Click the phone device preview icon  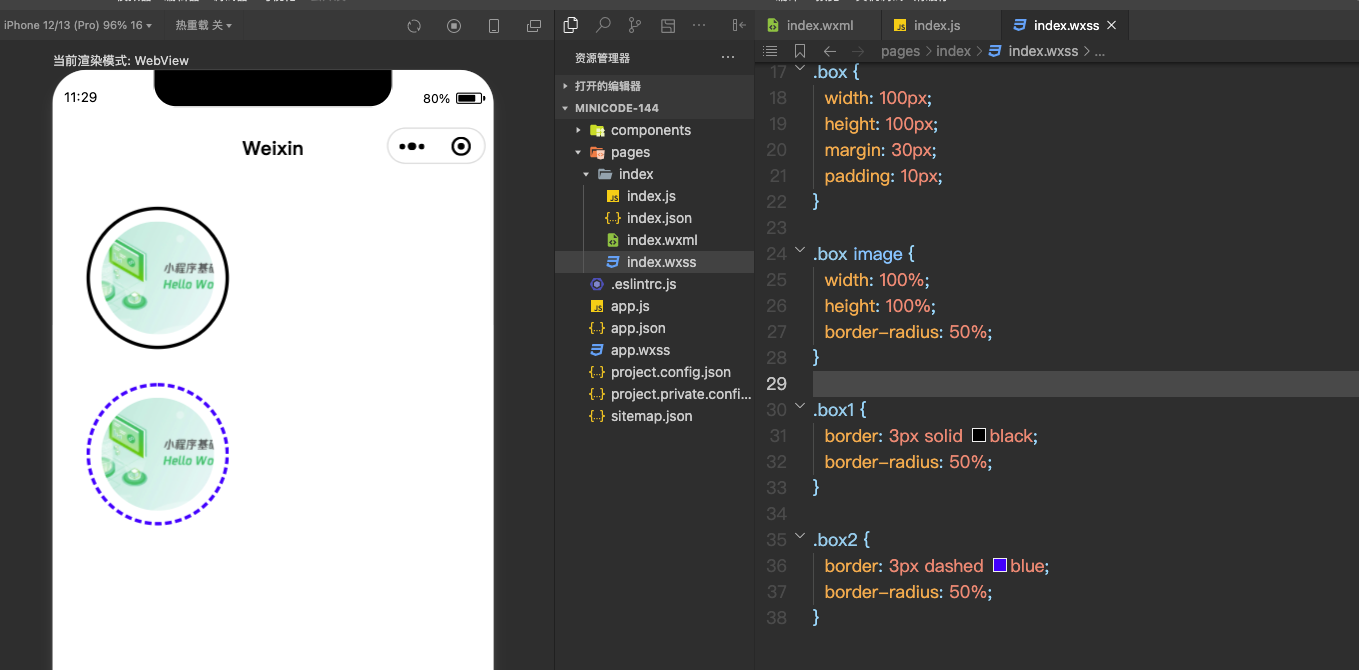tap(494, 26)
